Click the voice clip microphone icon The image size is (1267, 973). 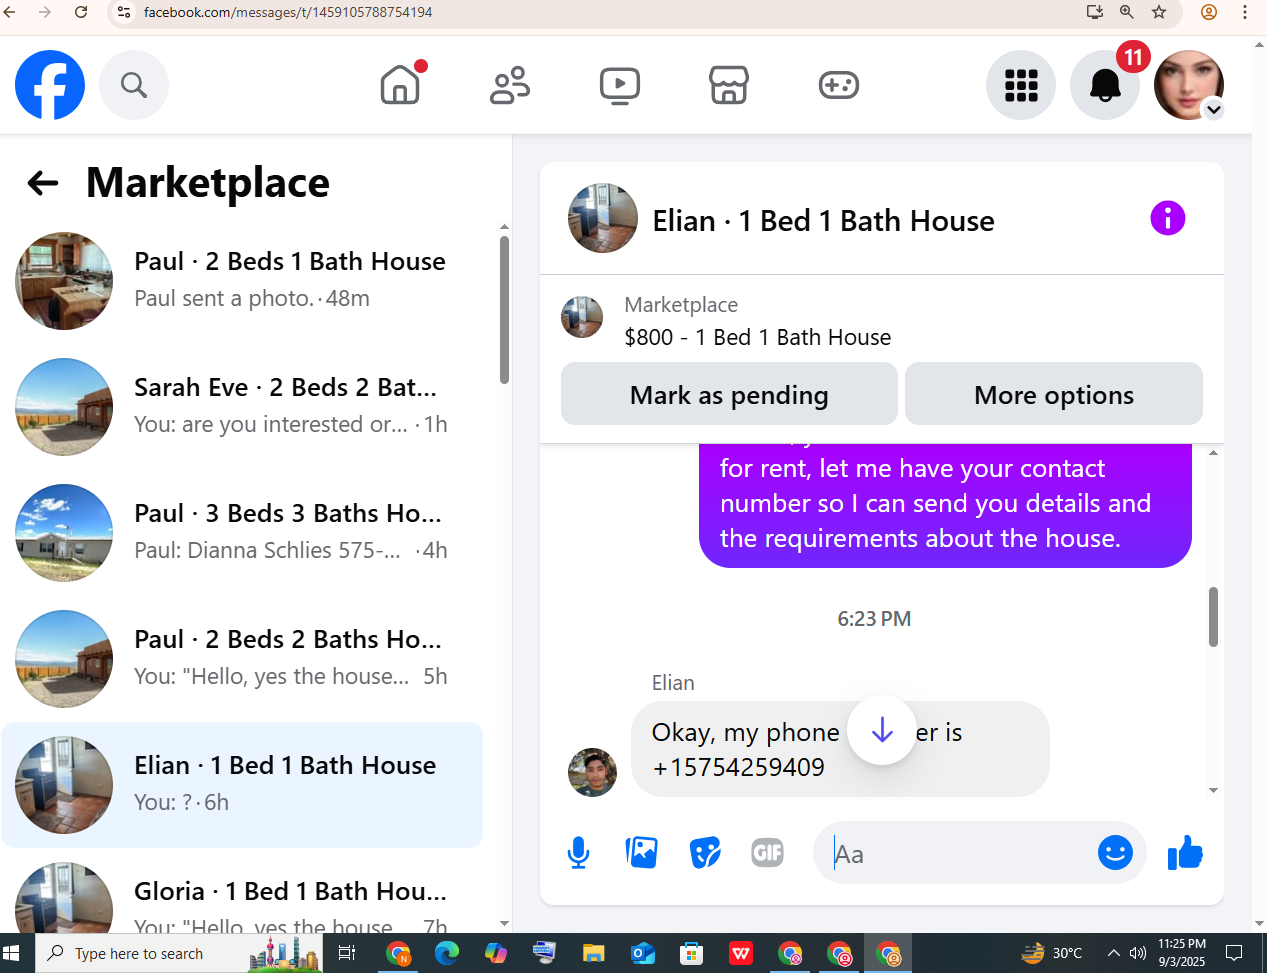pos(578,853)
